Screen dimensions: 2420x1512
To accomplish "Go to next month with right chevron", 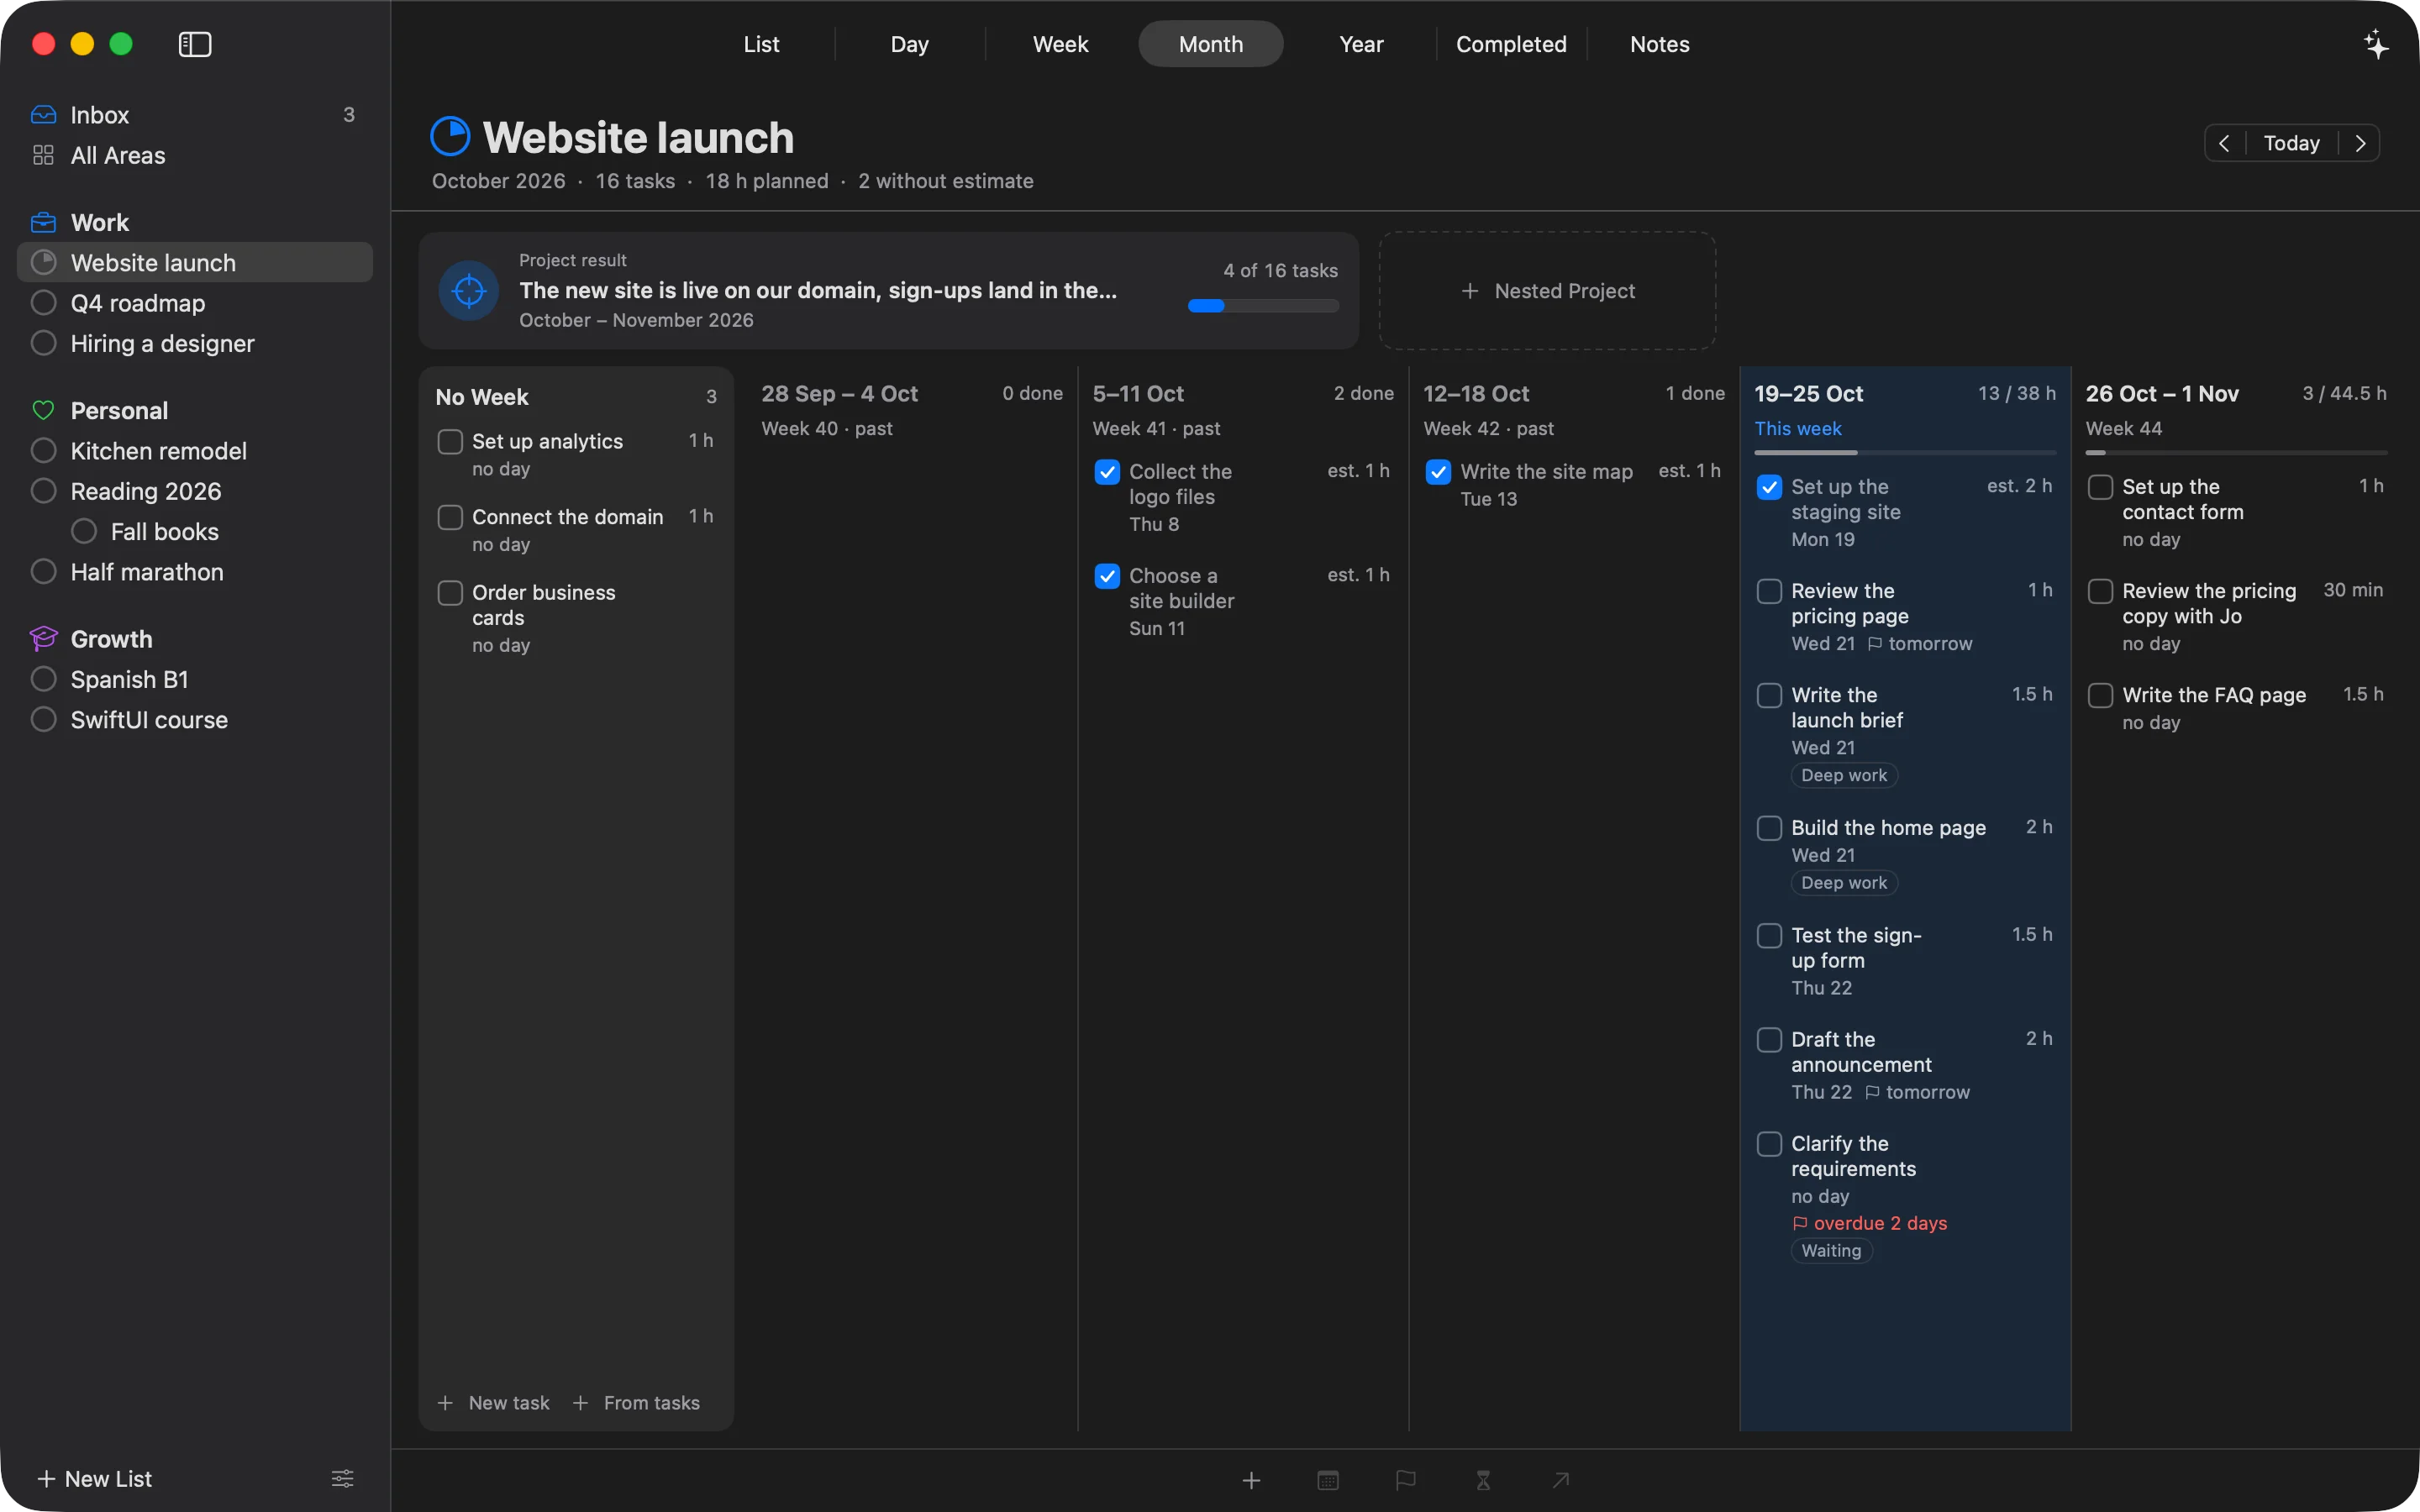I will coord(2360,143).
